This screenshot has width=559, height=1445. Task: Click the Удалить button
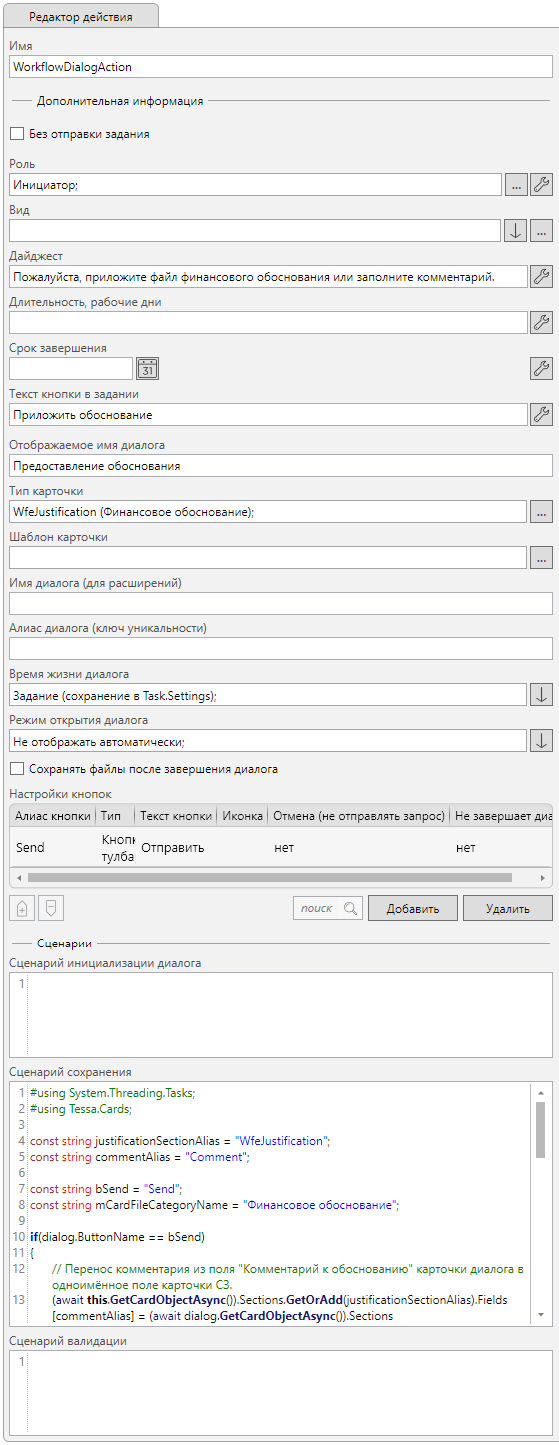pos(508,908)
